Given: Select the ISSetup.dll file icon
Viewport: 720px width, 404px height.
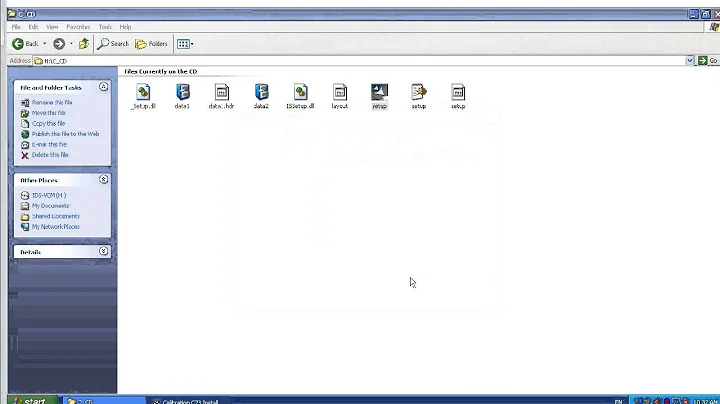Looking at the screenshot, I should click(x=300, y=92).
